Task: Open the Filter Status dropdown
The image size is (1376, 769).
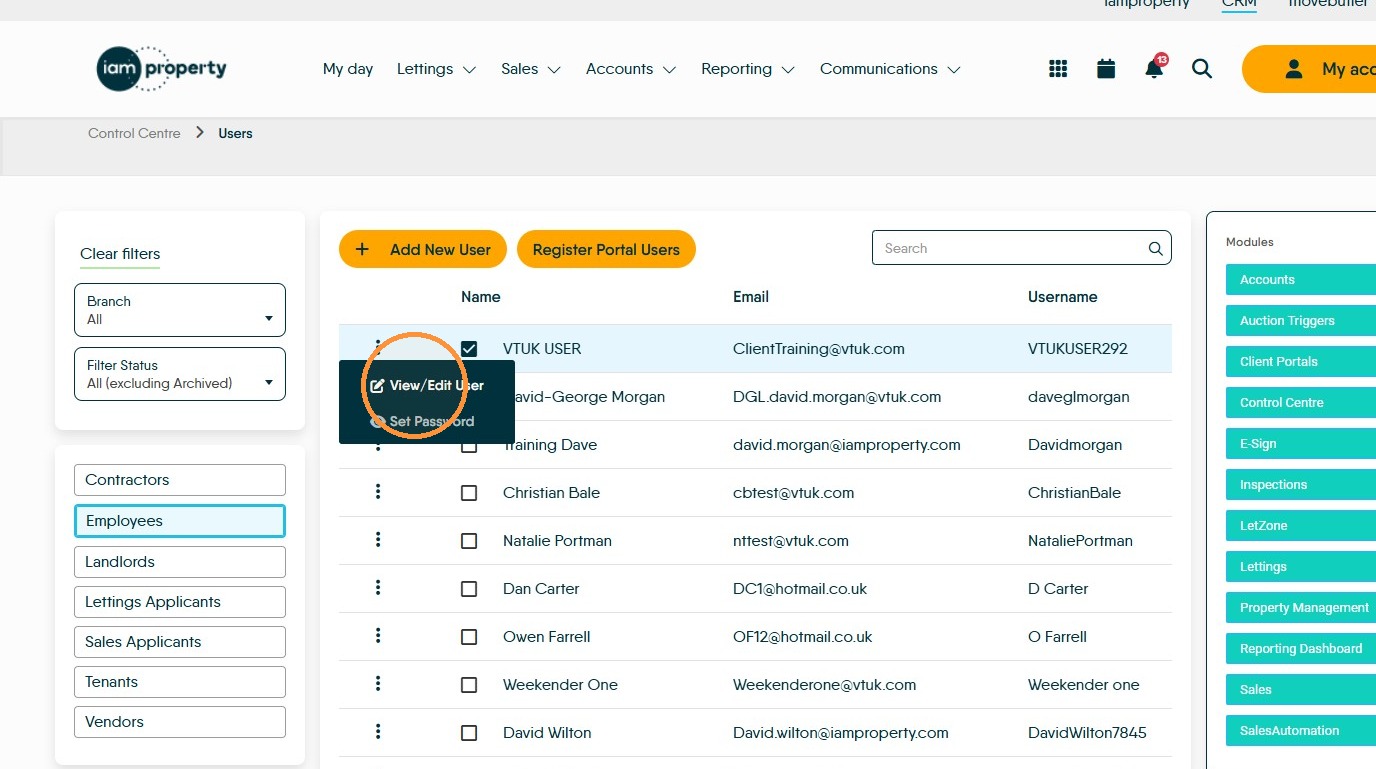Action: [x=180, y=374]
